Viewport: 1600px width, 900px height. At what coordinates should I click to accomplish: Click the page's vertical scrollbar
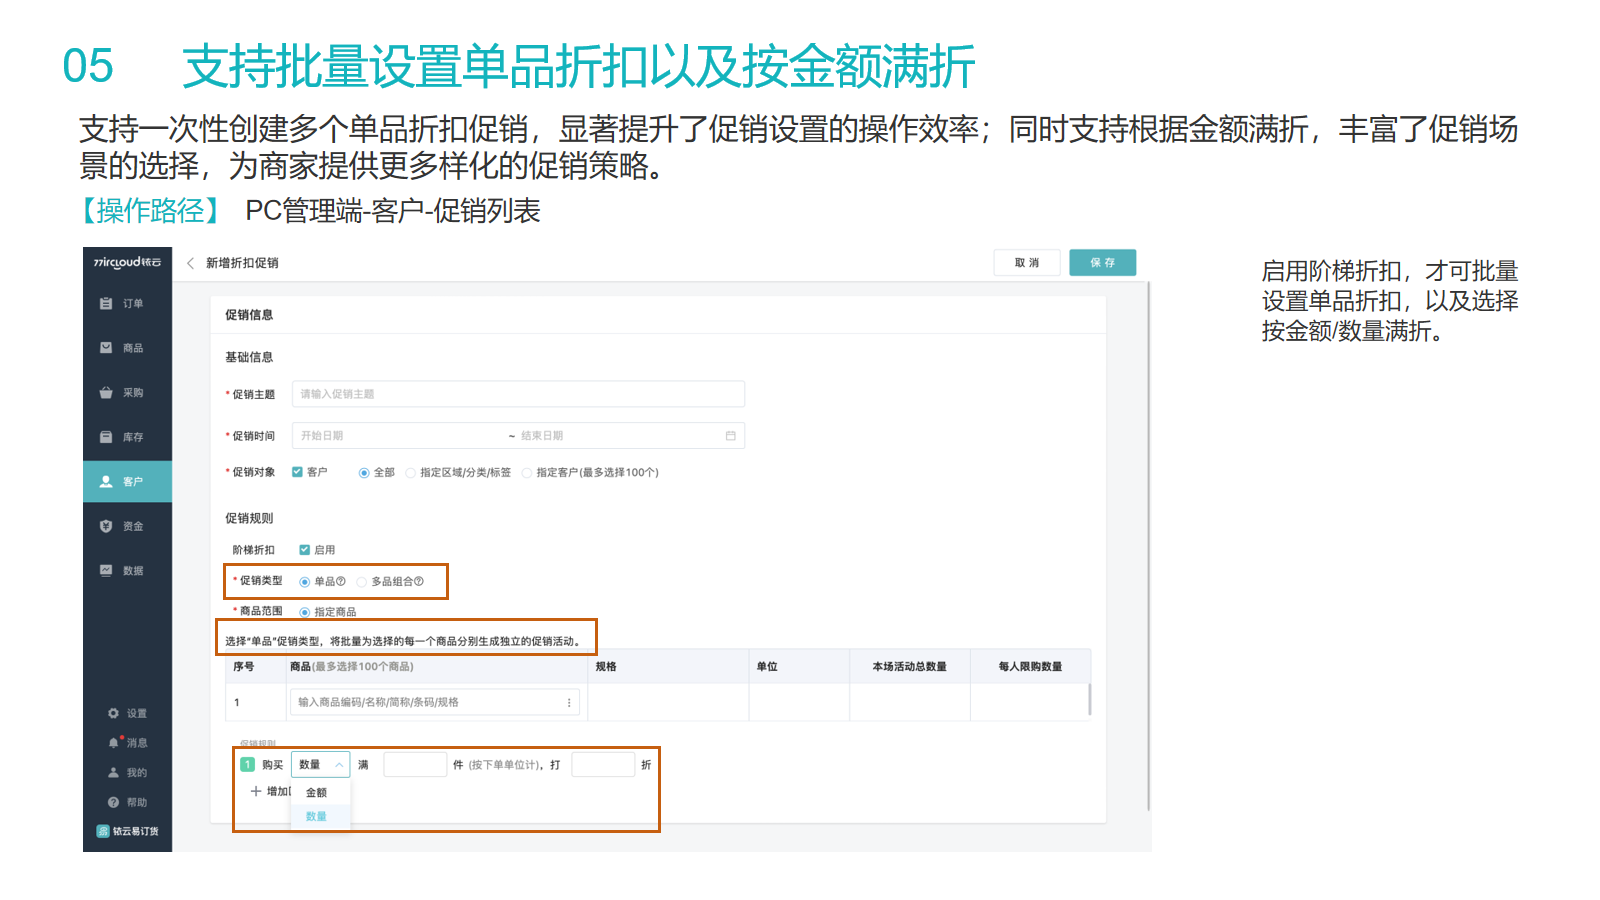(1148, 546)
